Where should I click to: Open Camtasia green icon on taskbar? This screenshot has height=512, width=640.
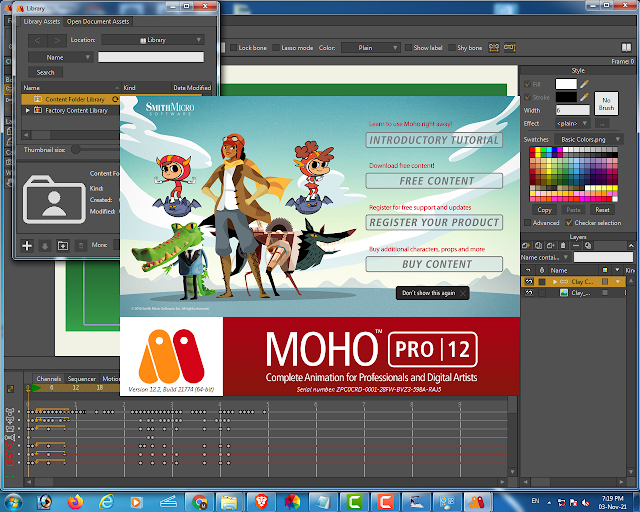pyautogui.click(x=355, y=502)
